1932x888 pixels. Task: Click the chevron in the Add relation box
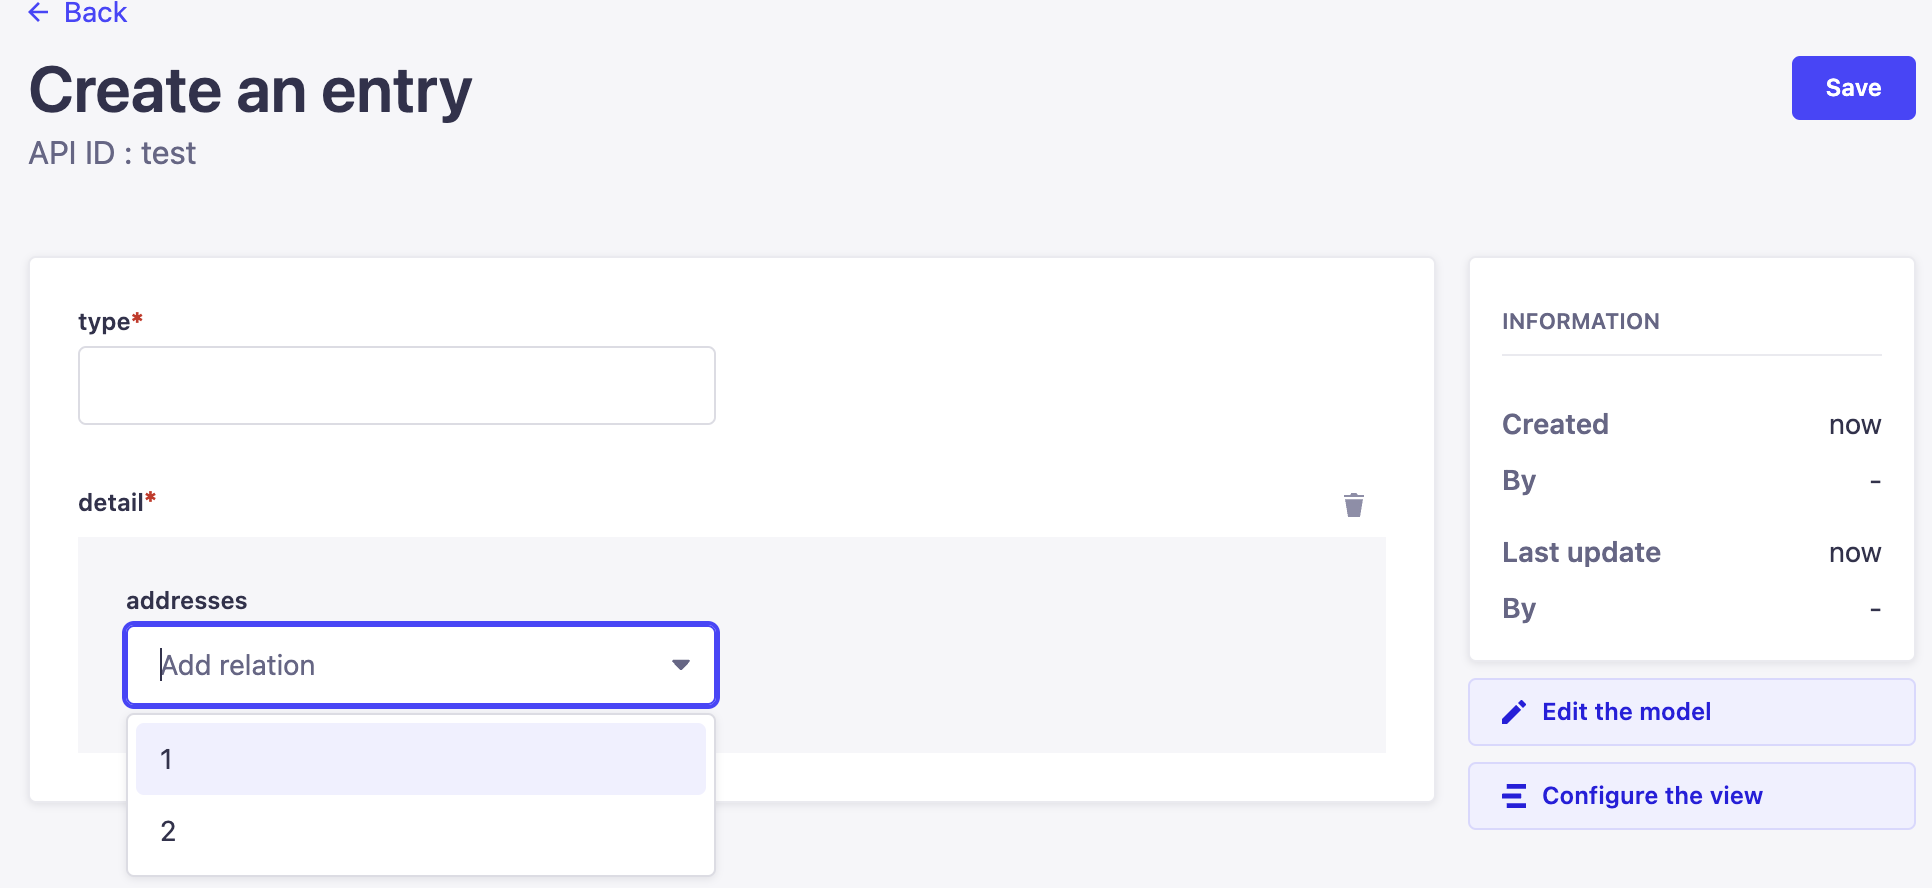[x=681, y=664]
